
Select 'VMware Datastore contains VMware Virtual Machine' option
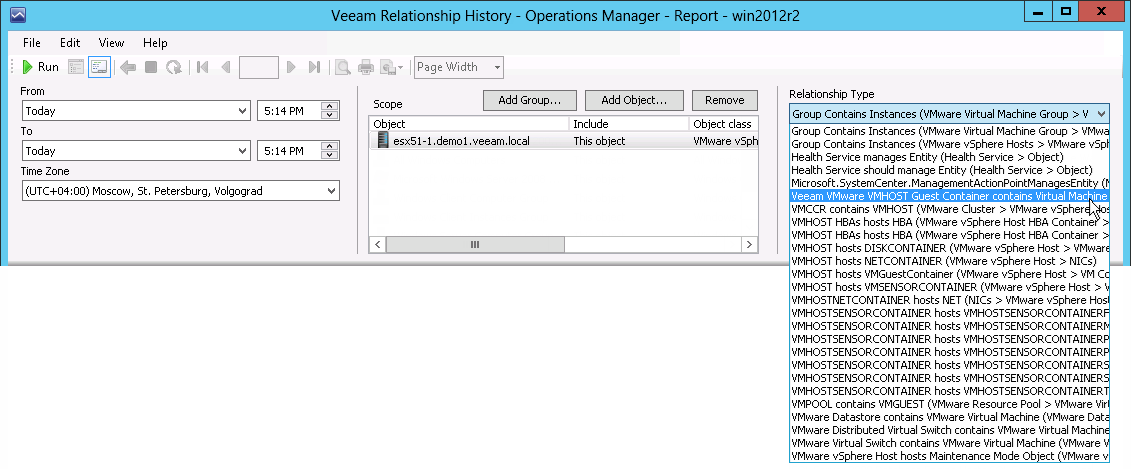[x=949, y=417]
